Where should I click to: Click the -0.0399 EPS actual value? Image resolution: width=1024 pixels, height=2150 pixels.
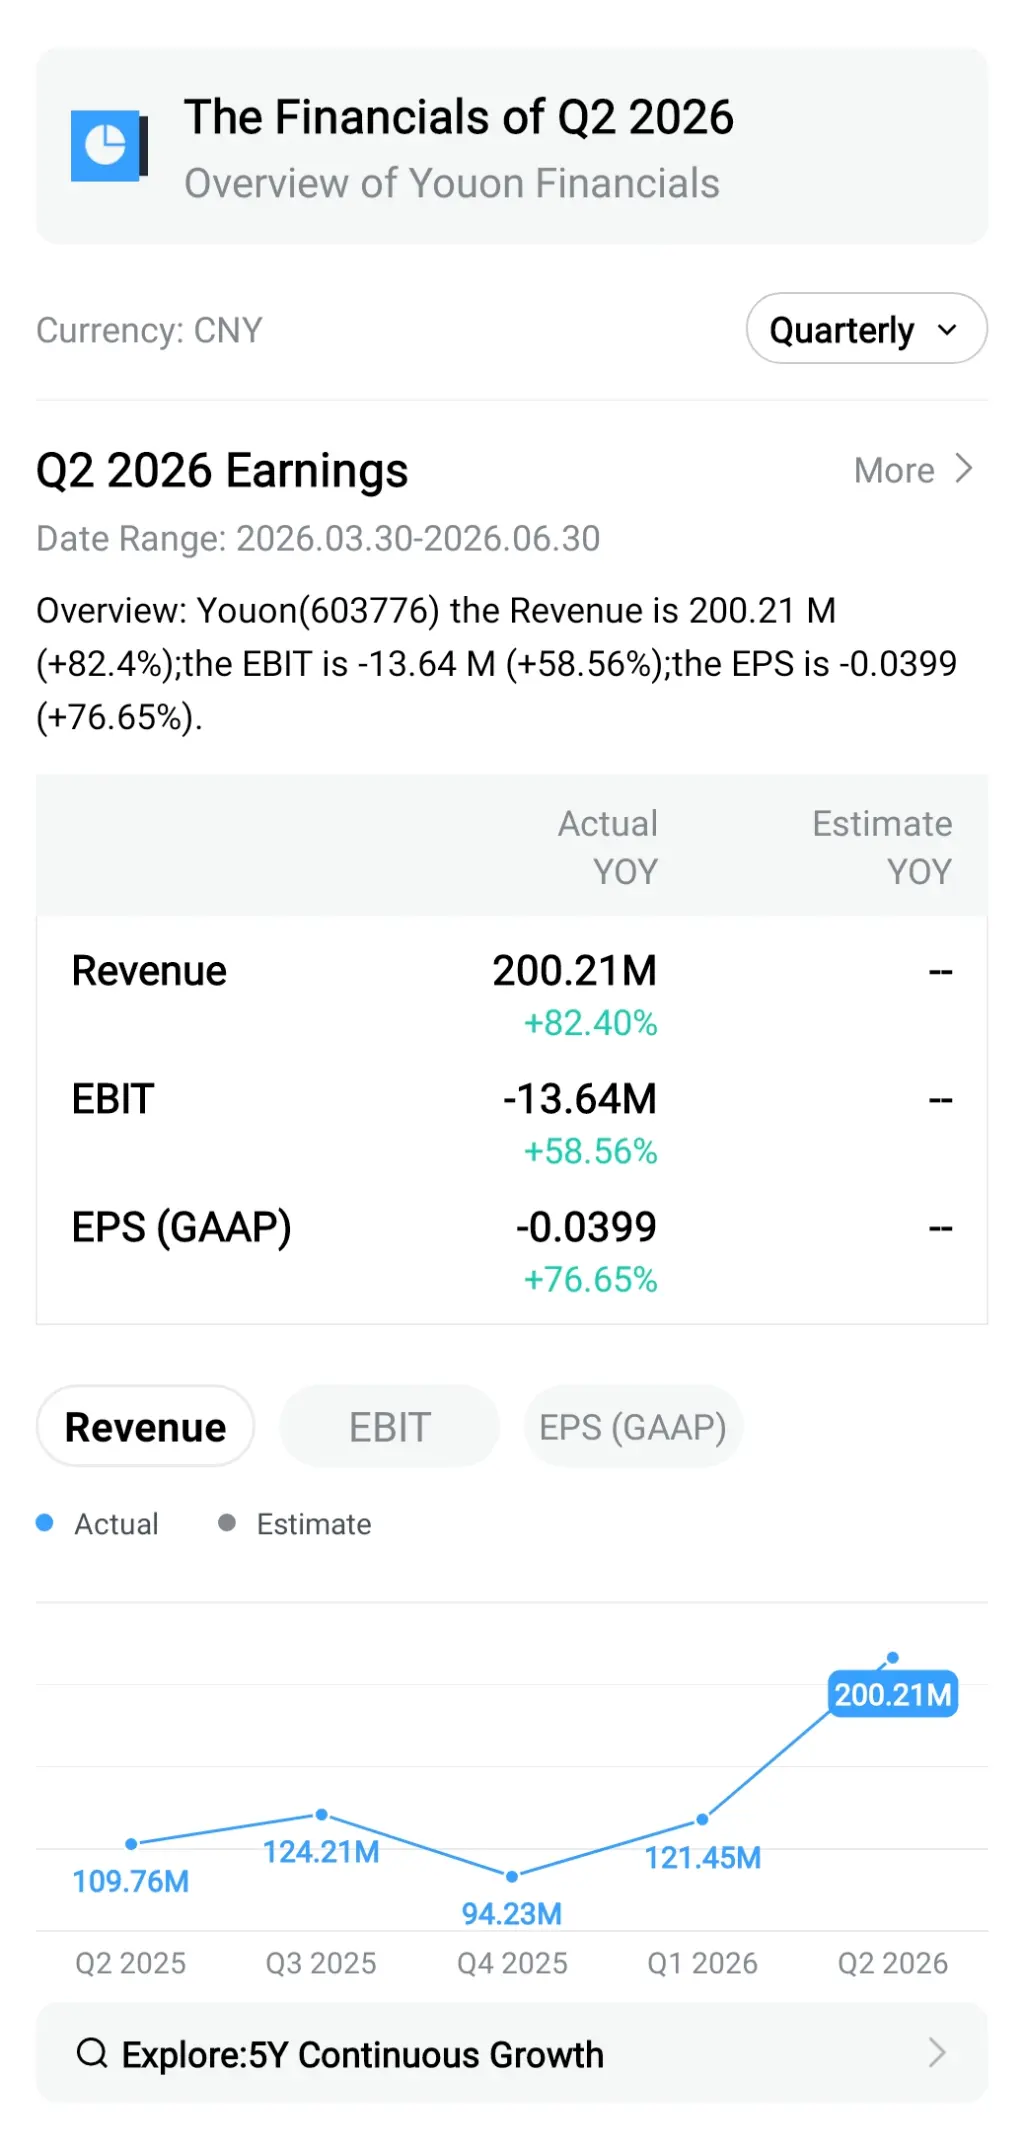pyautogui.click(x=586, y=1227)
